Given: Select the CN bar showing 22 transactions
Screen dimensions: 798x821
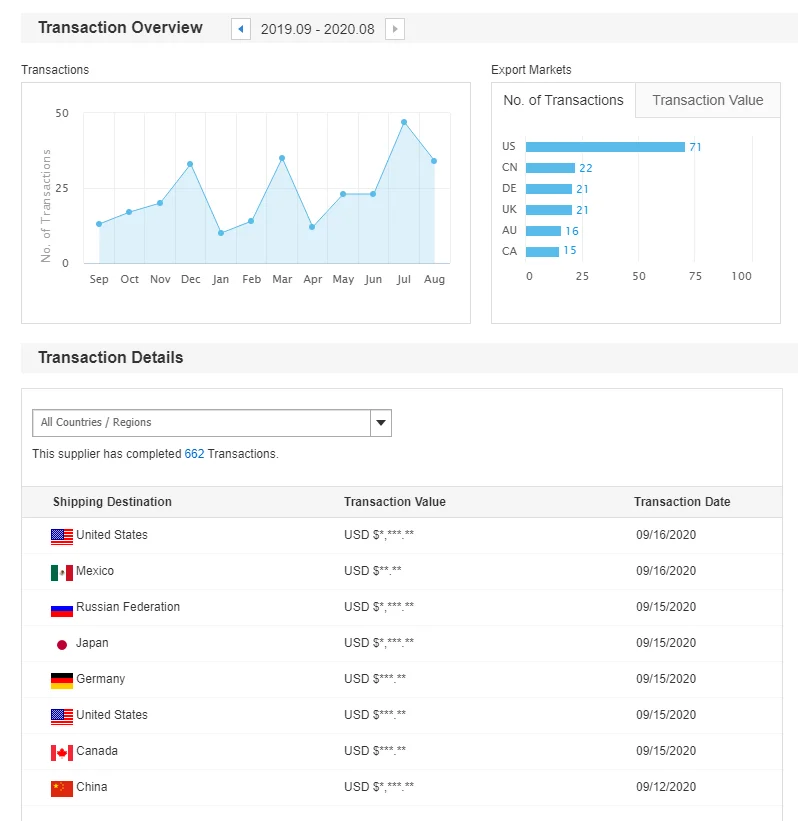Looking at the screenshot, I should pyautogui.click(x=550, y=168).
